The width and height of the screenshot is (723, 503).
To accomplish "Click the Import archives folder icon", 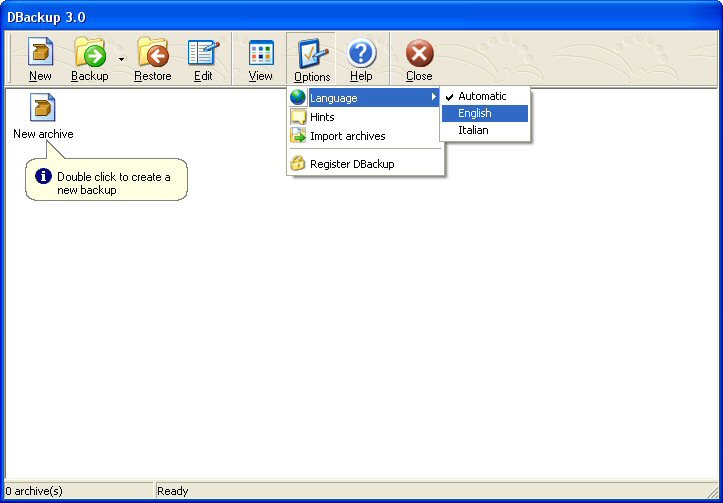I will 298,136.
